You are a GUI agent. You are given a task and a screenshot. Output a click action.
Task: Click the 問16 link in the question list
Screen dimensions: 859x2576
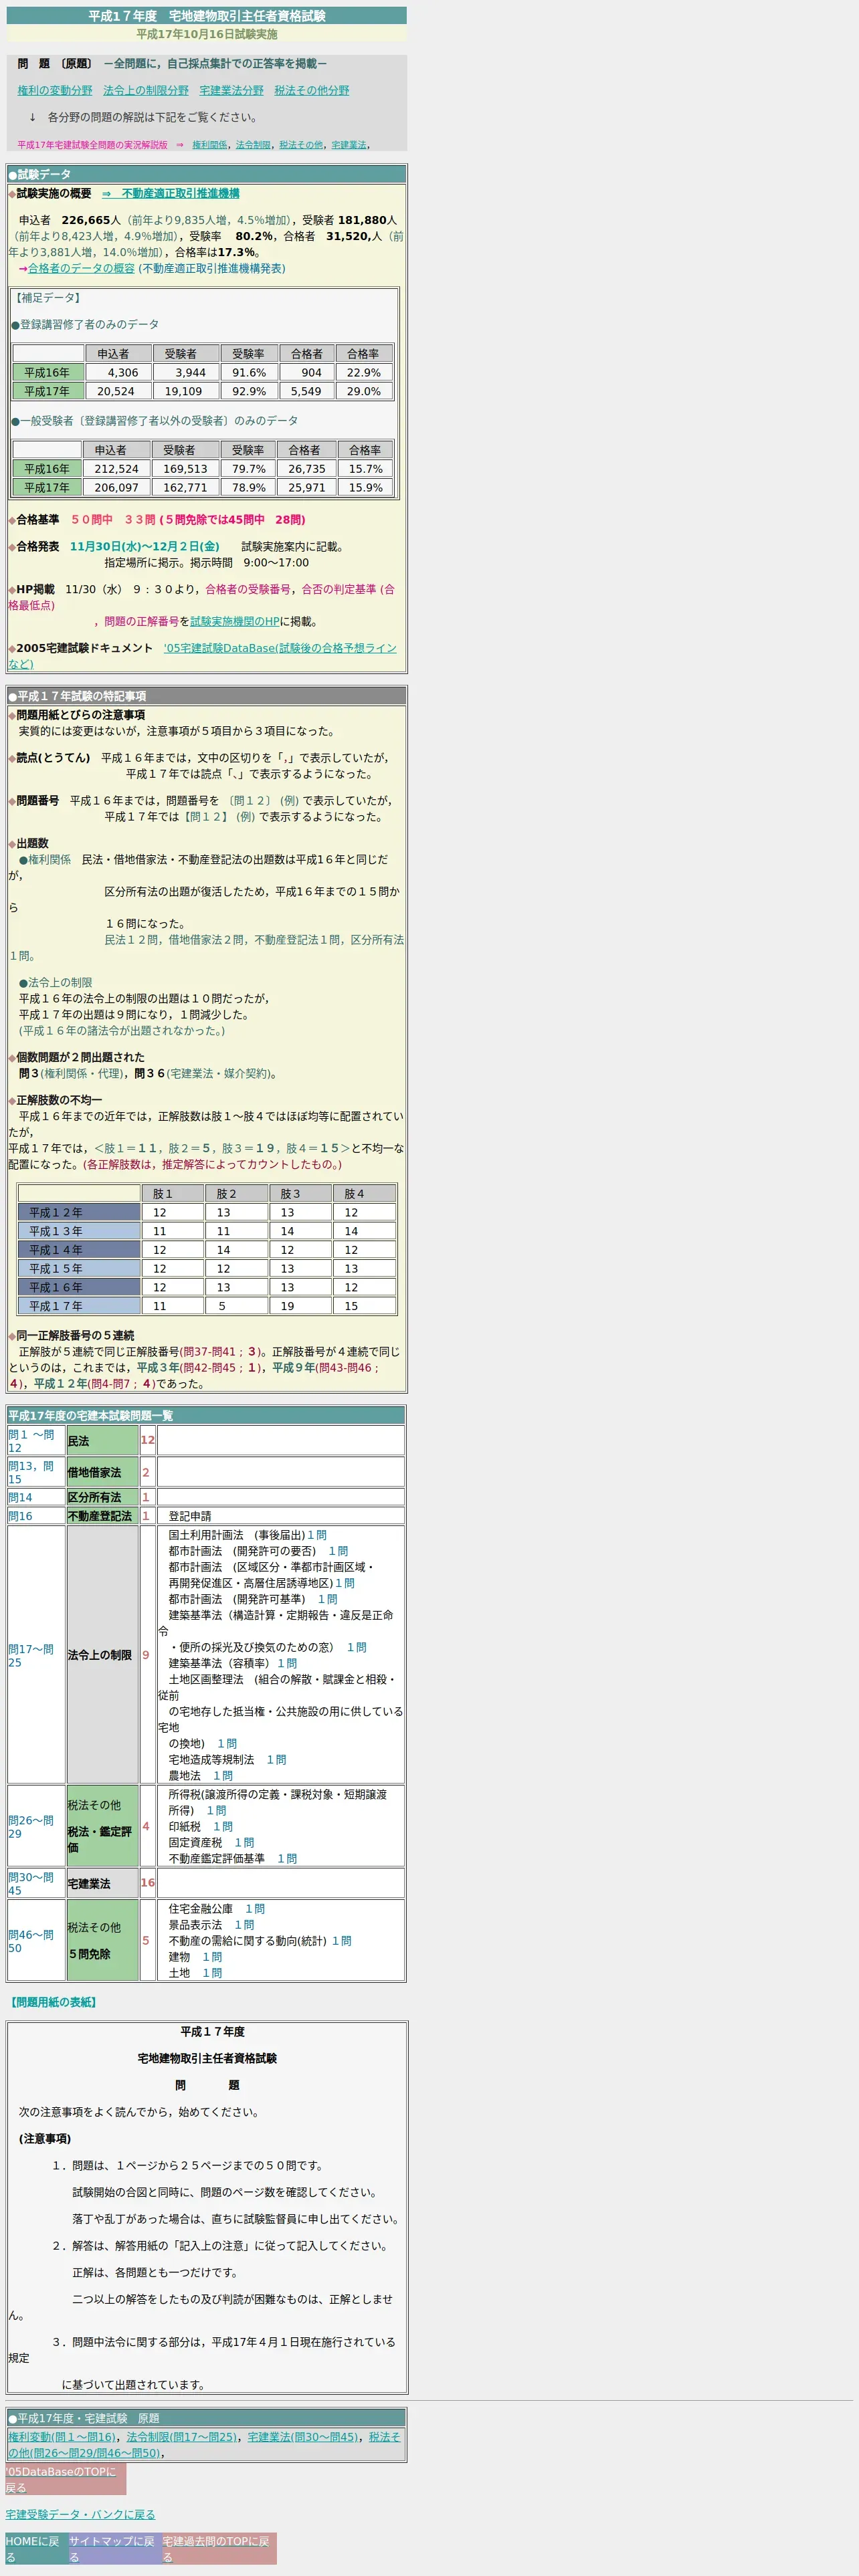[x=20, y=1516]
